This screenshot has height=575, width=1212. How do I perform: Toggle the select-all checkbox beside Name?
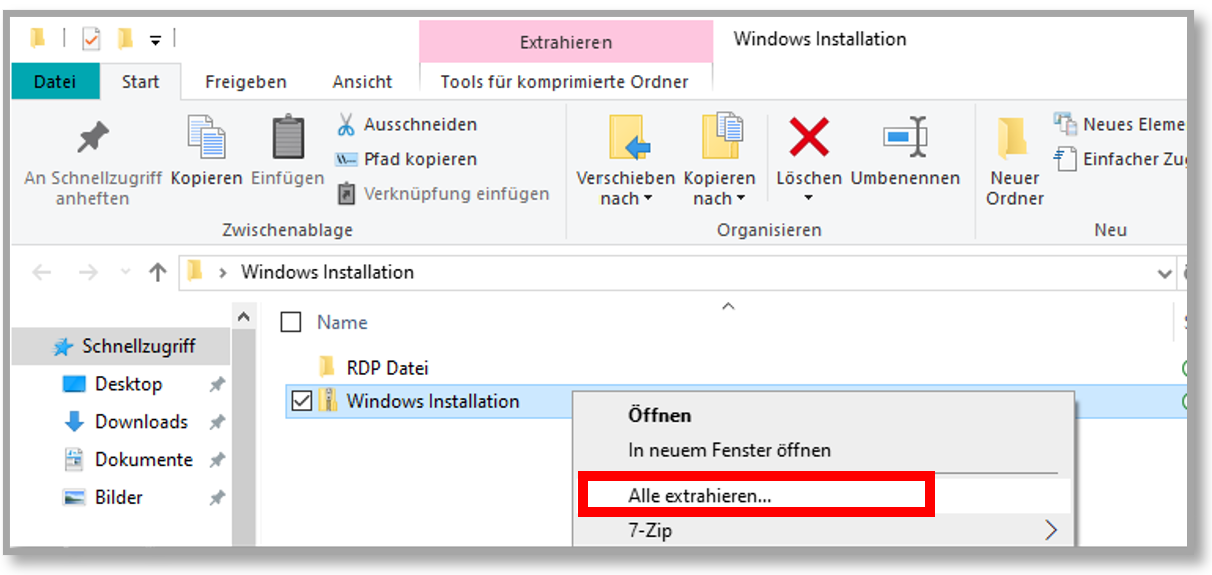pyautogui.click(x=291, y=322)
